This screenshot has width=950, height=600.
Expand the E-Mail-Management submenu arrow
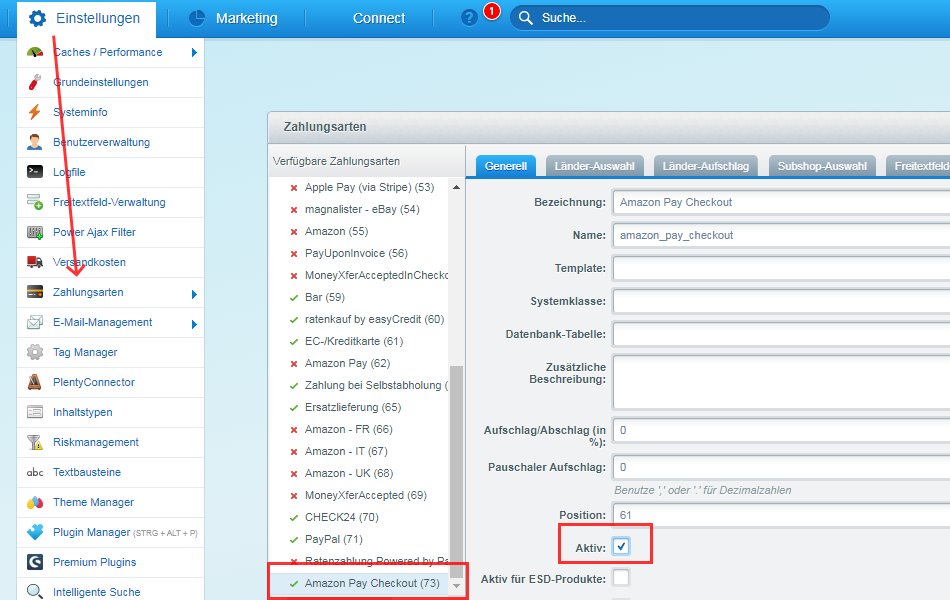[194, 324]
